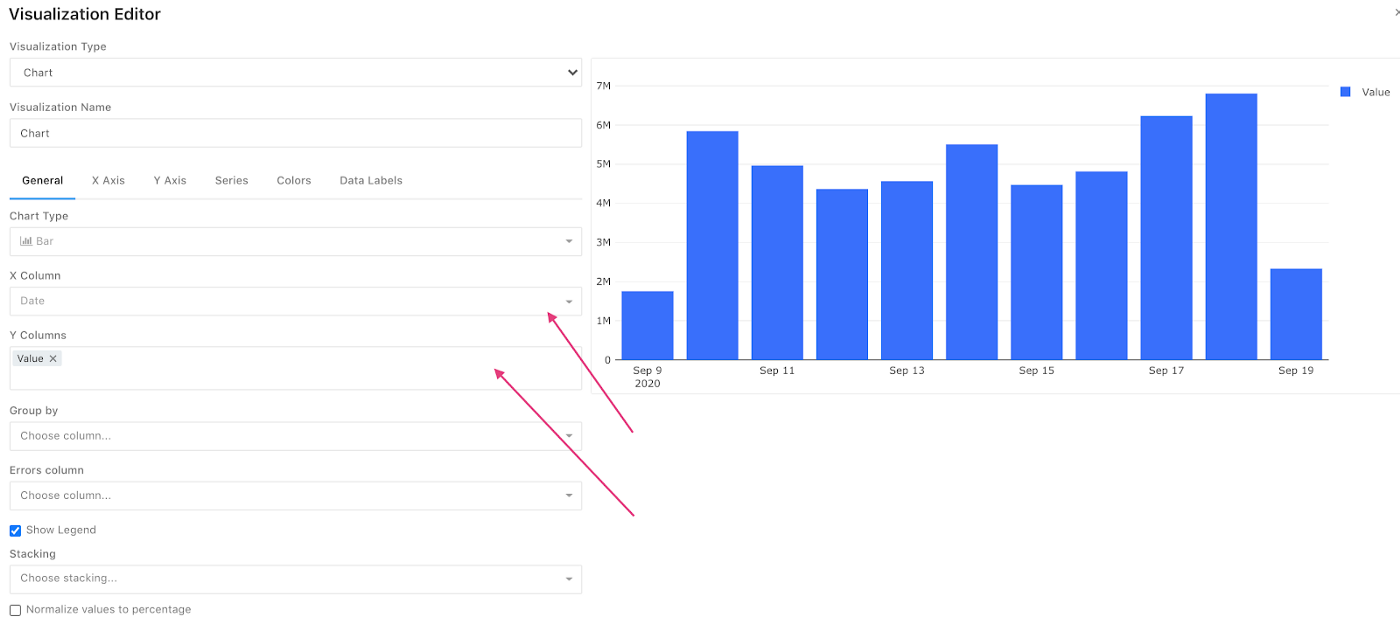1400x637 pixels.
Task: Click the Sep 13 axis label
Action: coord(907,371)
